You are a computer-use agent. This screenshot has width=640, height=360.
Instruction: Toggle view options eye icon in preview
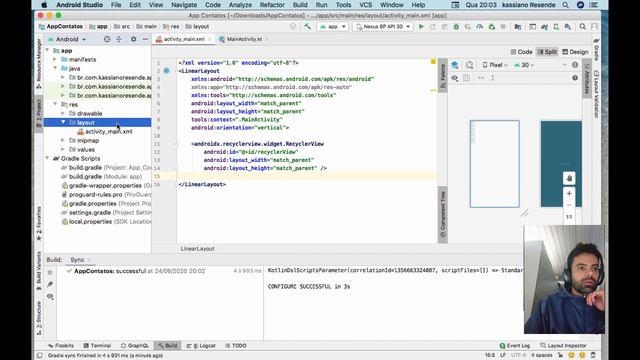click(x=455, y=78)
